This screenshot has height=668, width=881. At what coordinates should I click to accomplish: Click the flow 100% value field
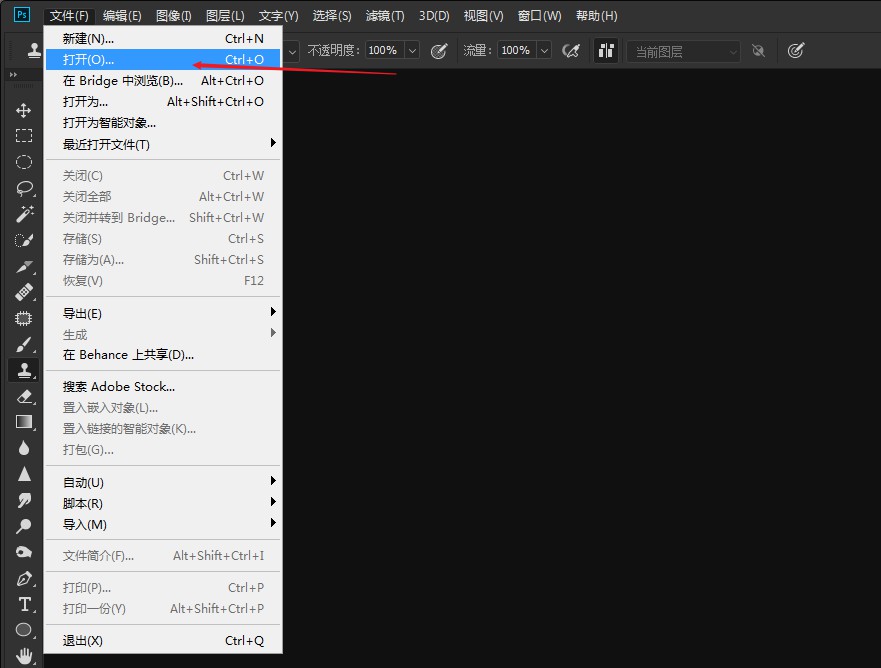tap(517, 51)
